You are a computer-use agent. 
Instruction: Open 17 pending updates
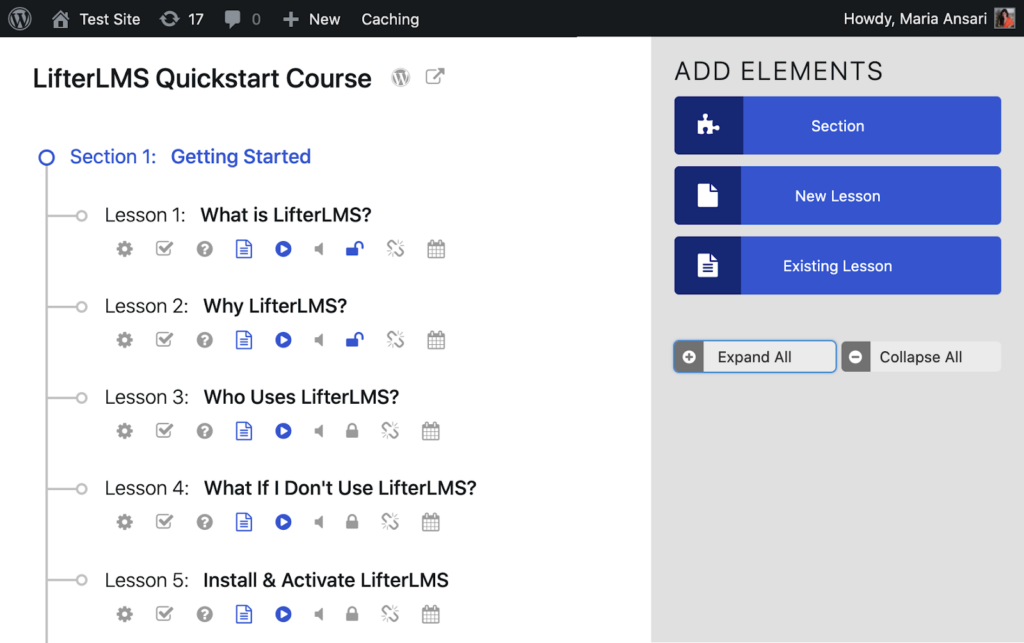tap(182, 19)
